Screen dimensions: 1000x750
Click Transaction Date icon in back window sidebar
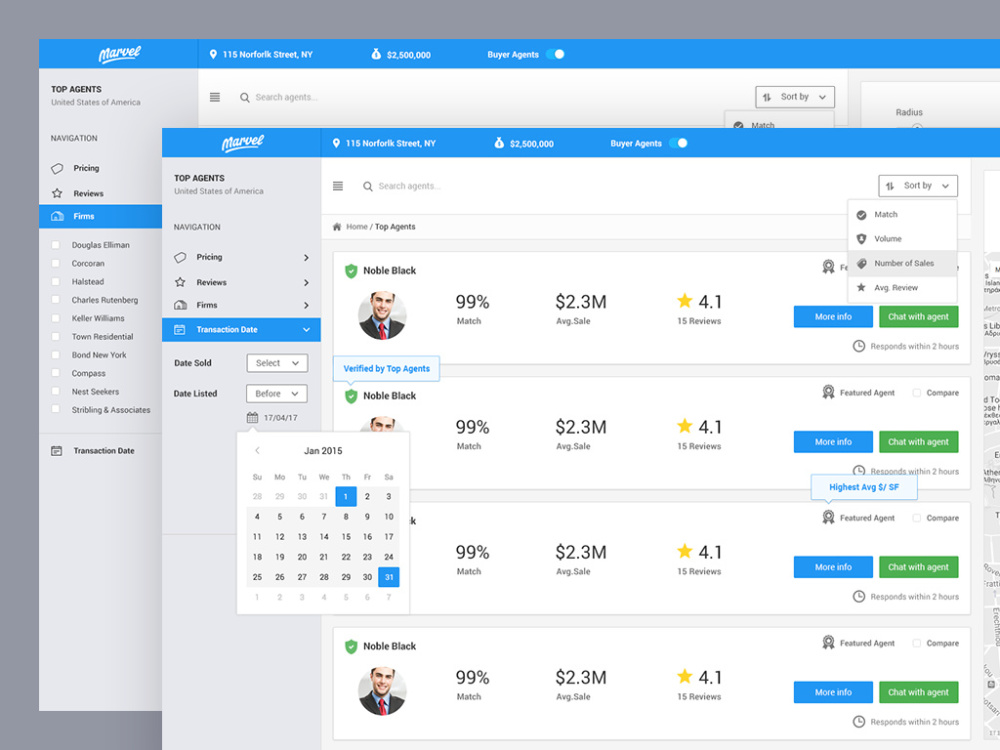57,451
